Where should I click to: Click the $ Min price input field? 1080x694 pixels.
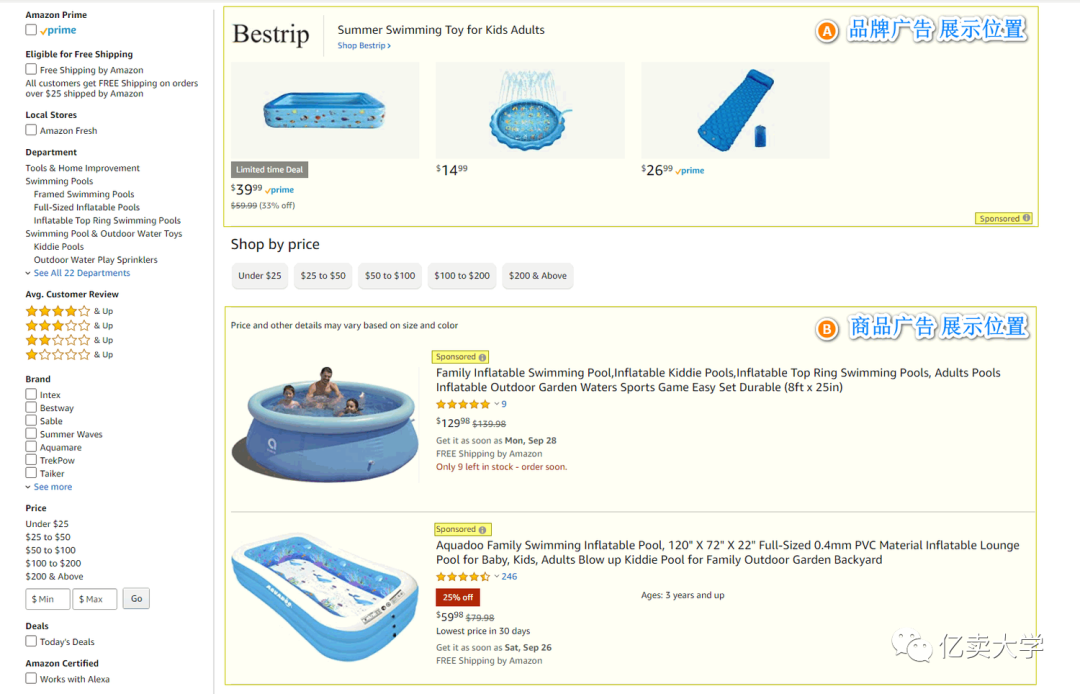click(48, 599)
